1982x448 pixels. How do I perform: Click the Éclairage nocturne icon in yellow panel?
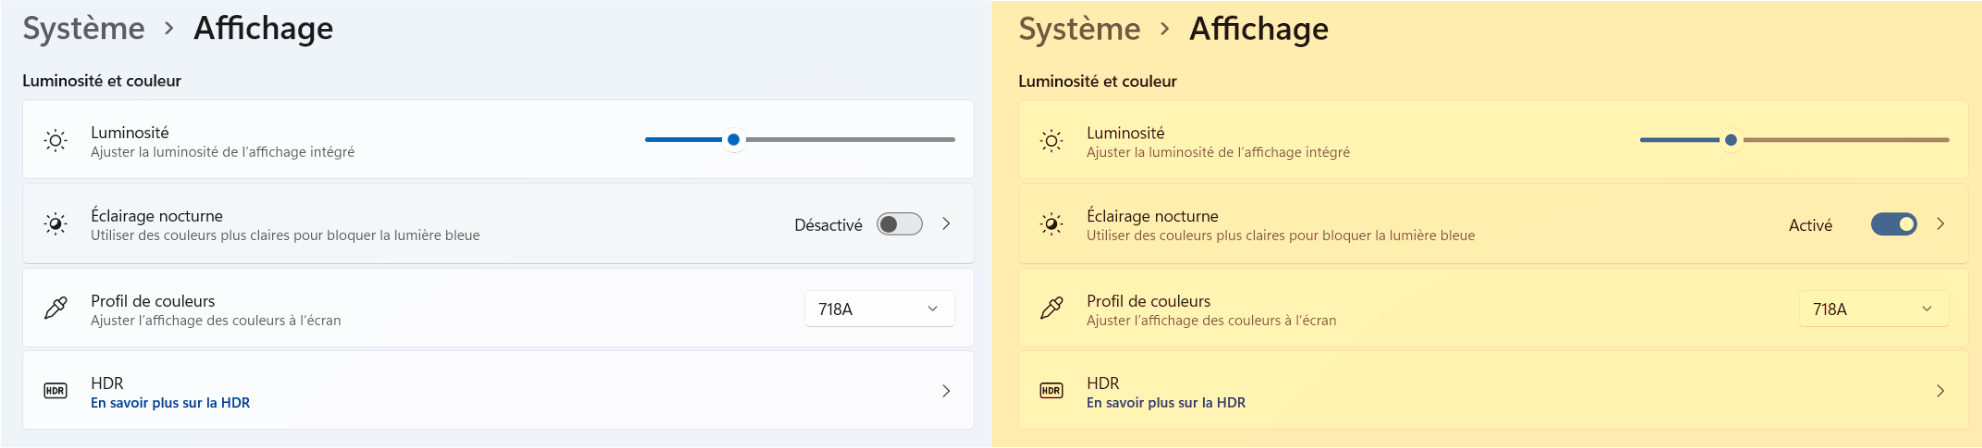[x=1052, y=224]
